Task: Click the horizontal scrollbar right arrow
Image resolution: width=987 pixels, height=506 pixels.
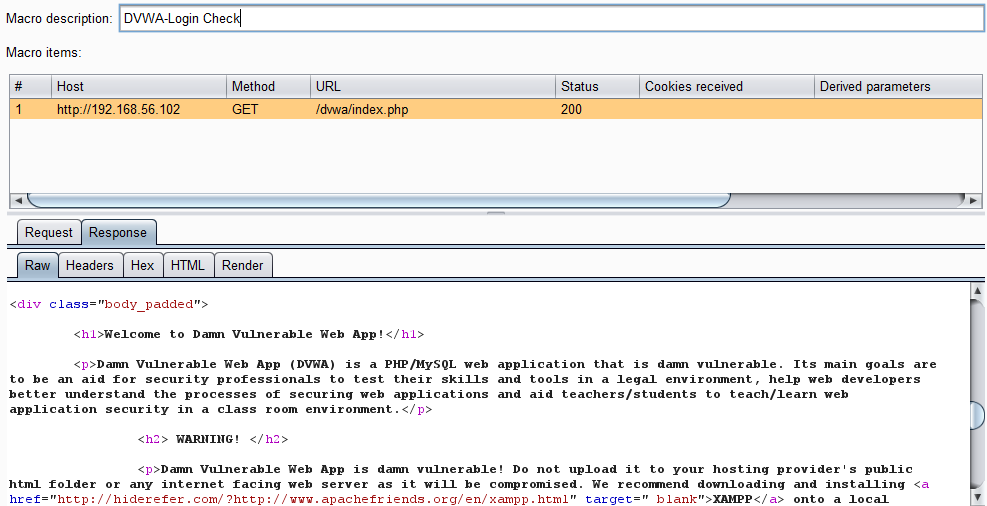Action: [x=974, y=201]
